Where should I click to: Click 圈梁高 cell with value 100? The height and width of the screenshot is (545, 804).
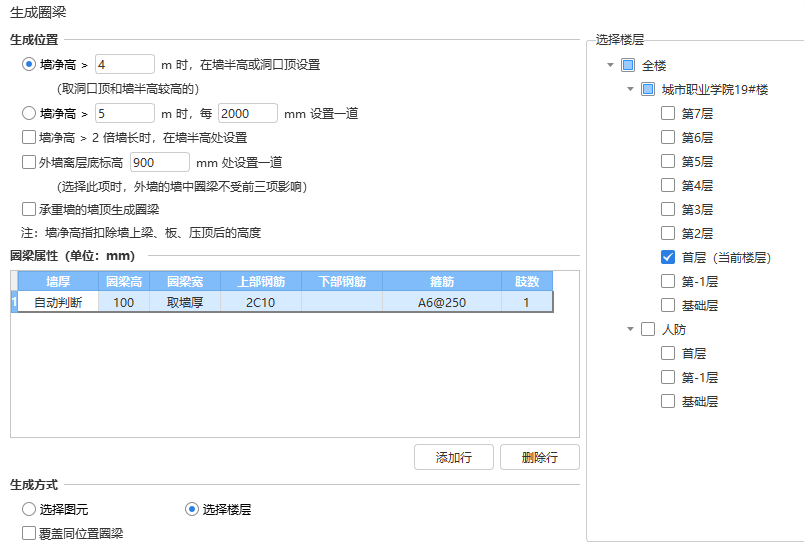[124, 302]
